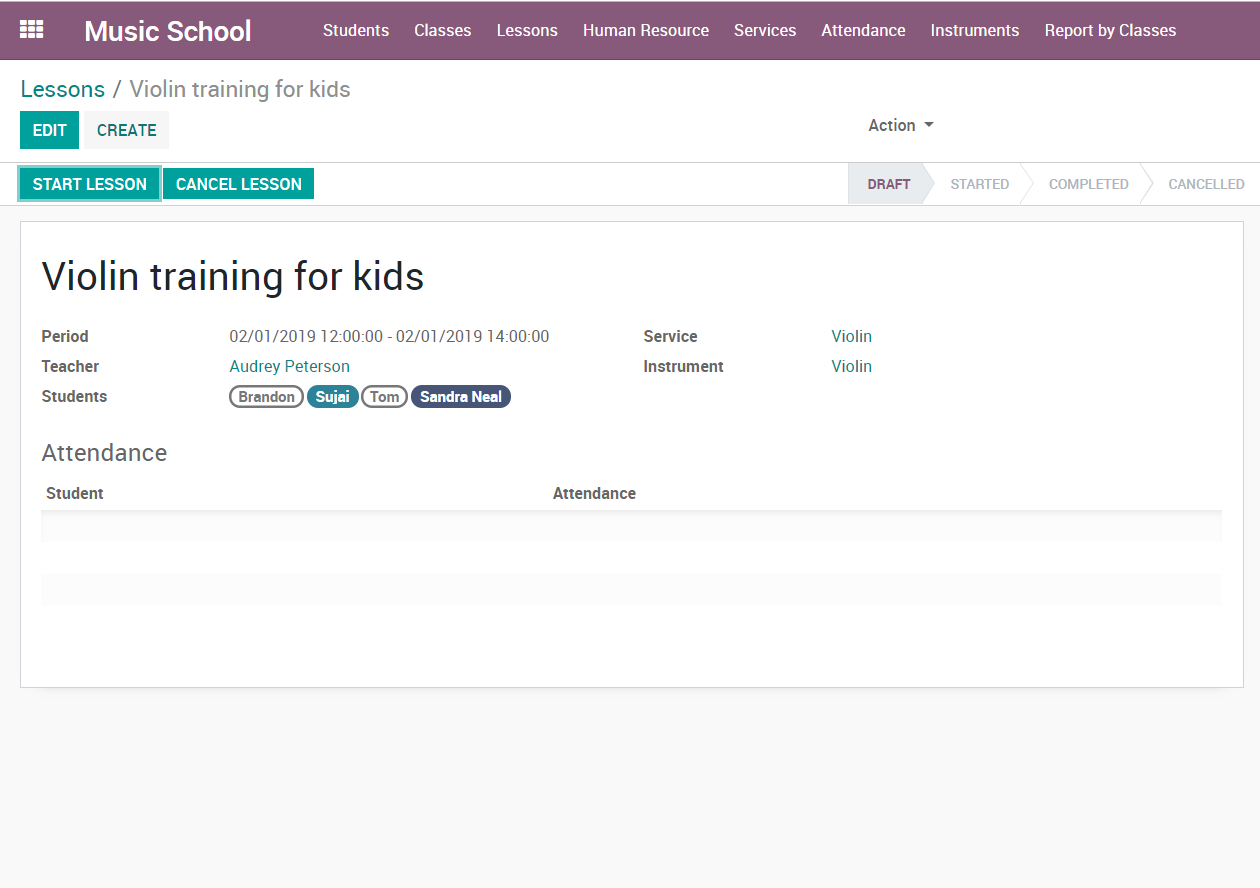Open Report by Classes menu

[x=1110, y=30]
